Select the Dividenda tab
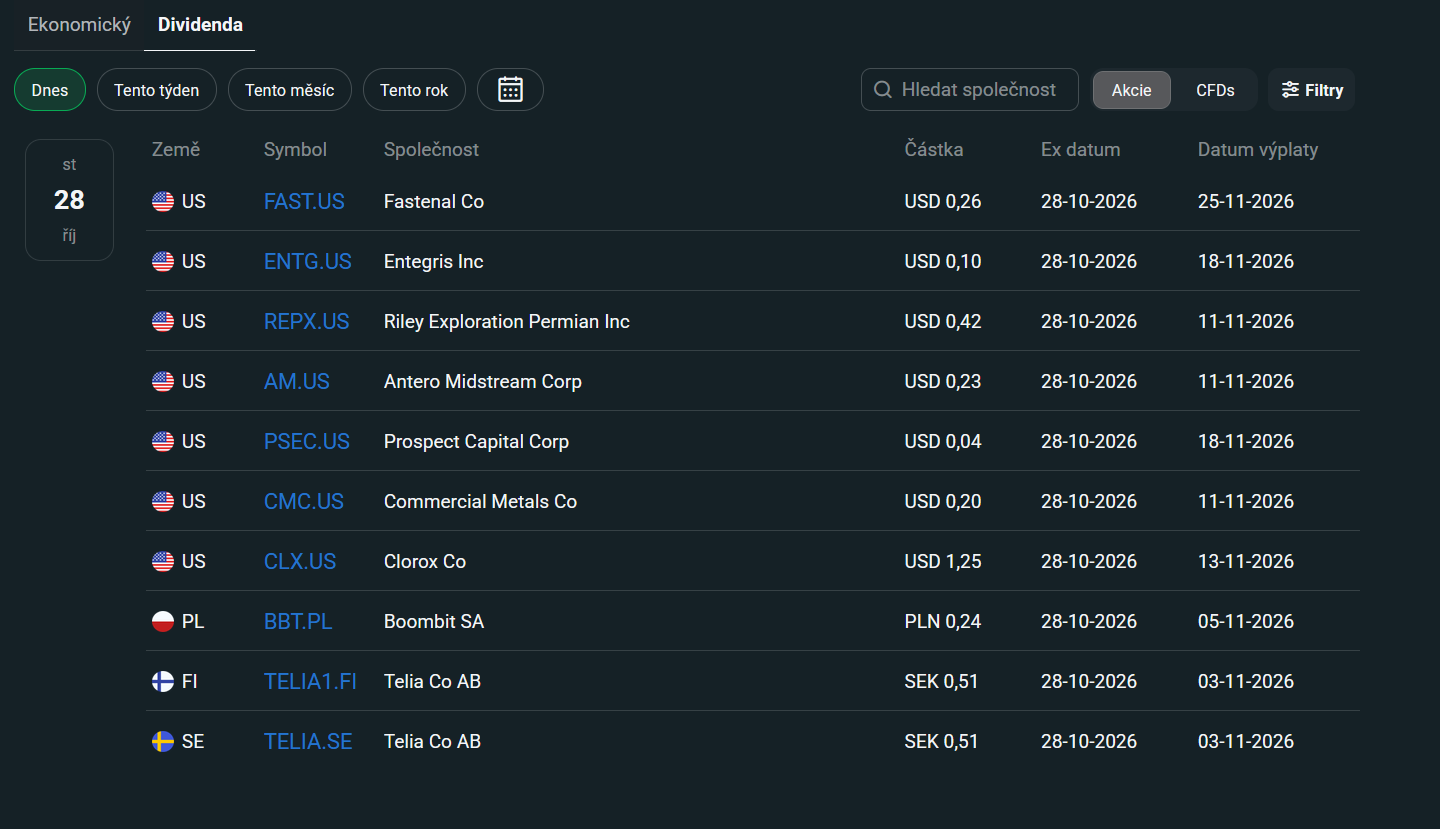The image size is (1440, 829). pos(200,25)
